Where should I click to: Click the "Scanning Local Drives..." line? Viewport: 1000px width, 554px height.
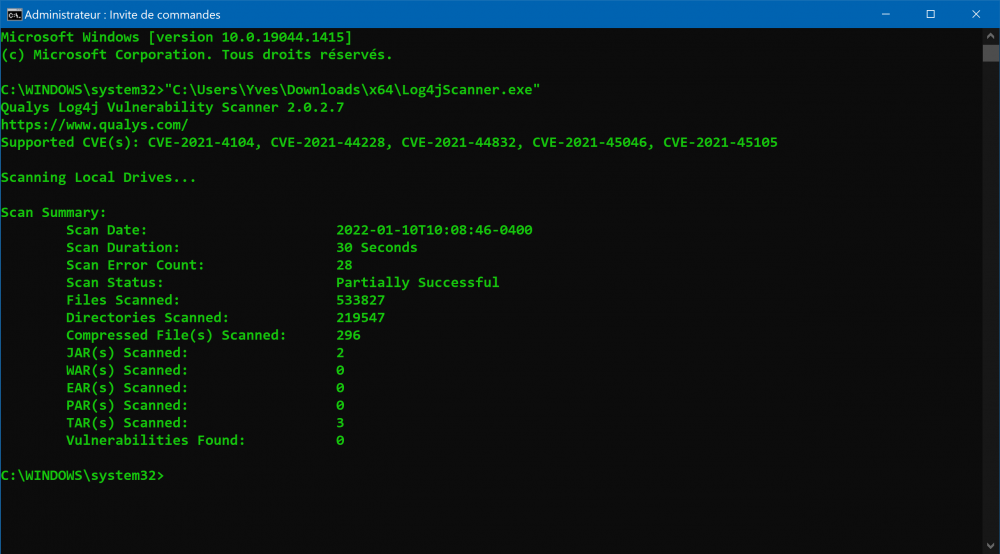(99, 178)
